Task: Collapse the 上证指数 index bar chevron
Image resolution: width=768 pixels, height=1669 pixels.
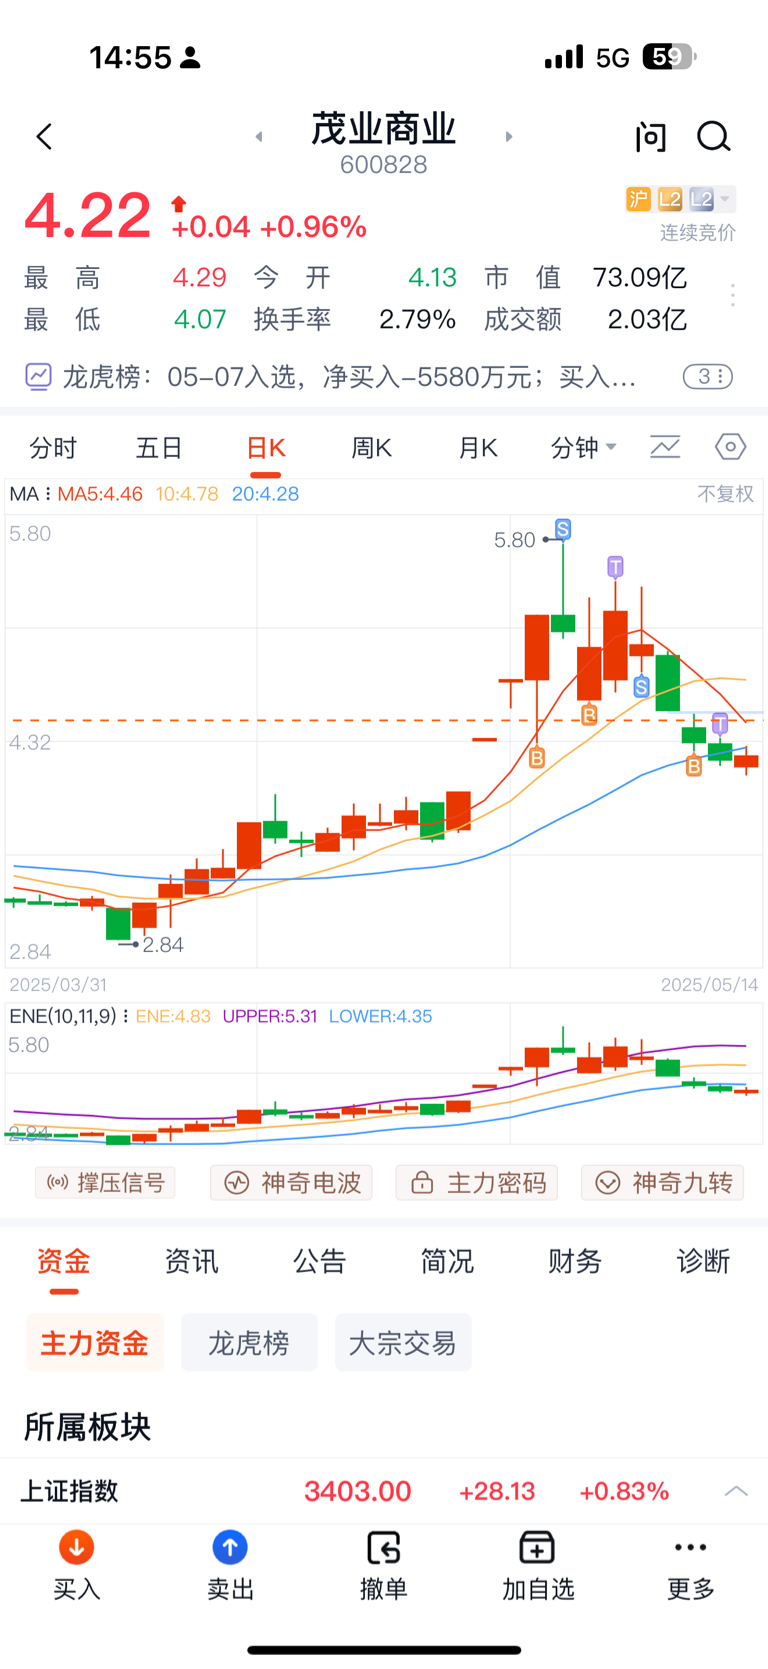Action: [x=736, y=1491]
